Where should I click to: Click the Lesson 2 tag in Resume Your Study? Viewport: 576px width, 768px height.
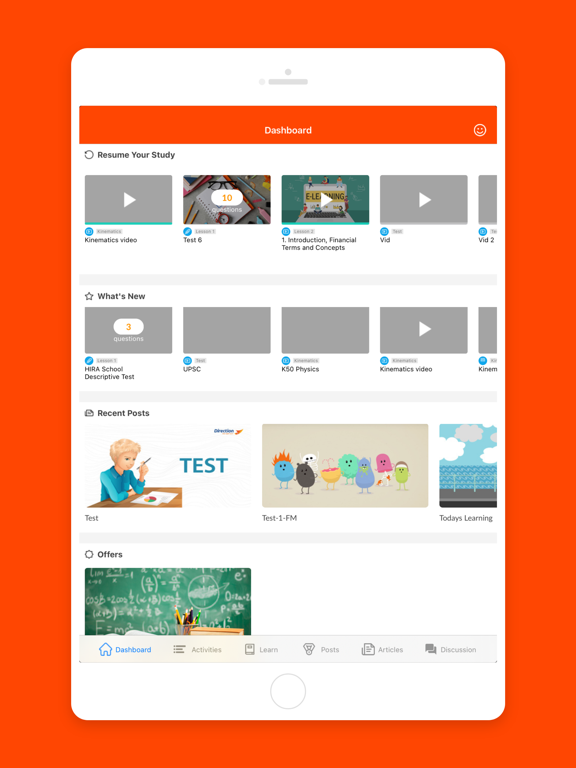click(x=304, y=231)
